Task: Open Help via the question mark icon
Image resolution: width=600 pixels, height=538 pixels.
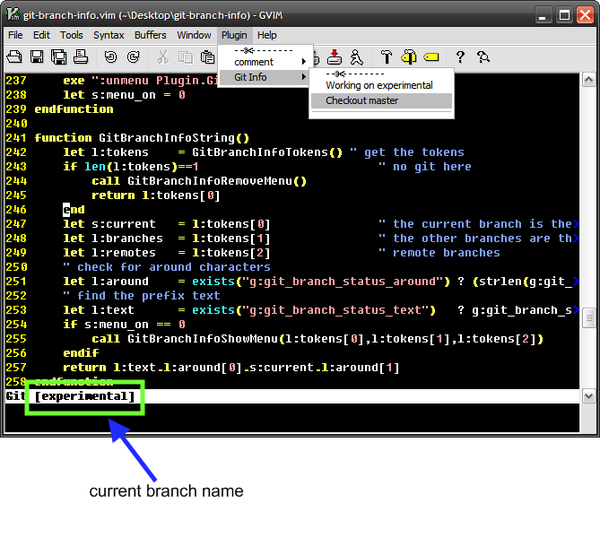Action: 460,58
